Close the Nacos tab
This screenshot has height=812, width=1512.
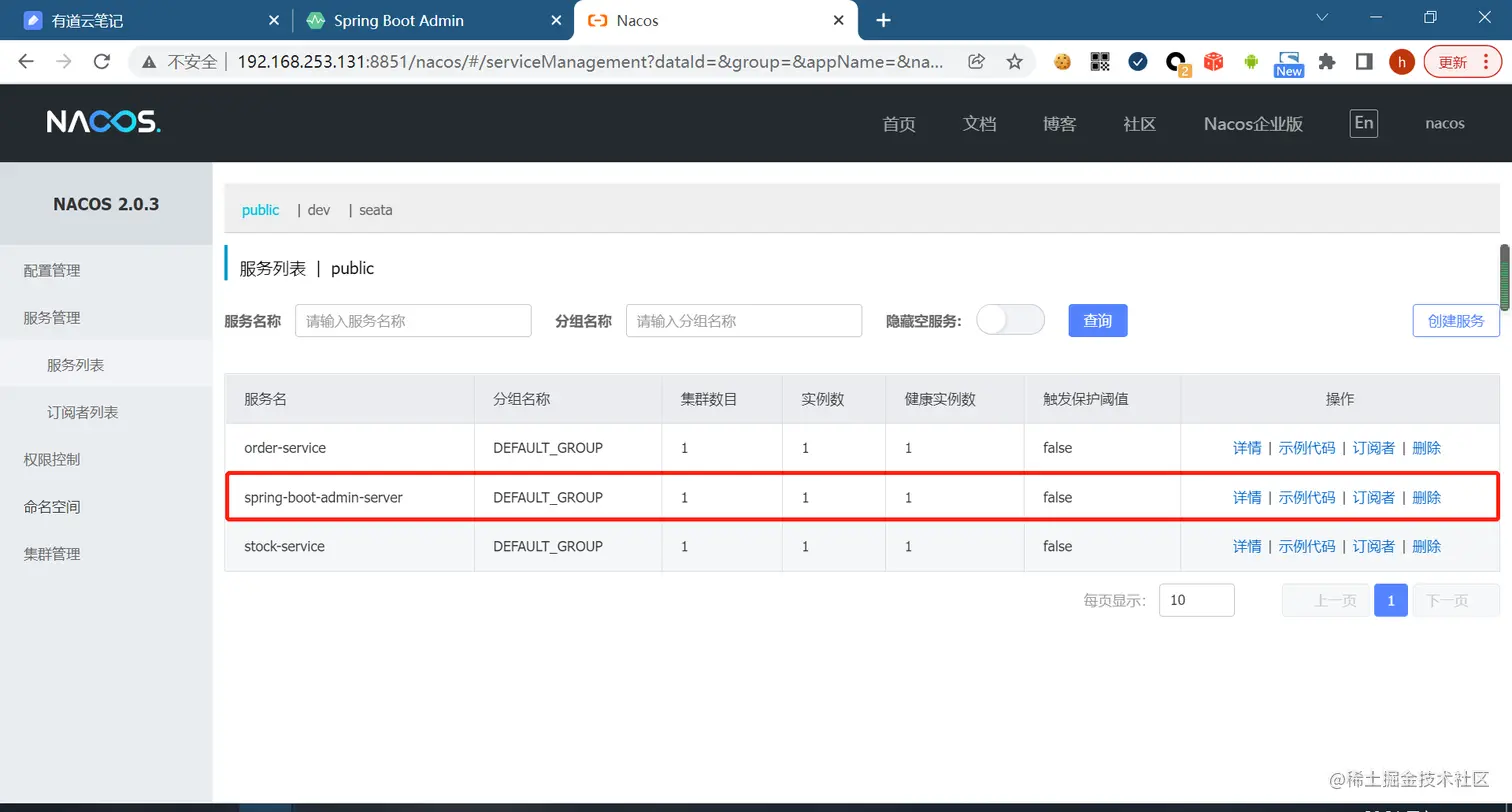[x=840, y=20]
